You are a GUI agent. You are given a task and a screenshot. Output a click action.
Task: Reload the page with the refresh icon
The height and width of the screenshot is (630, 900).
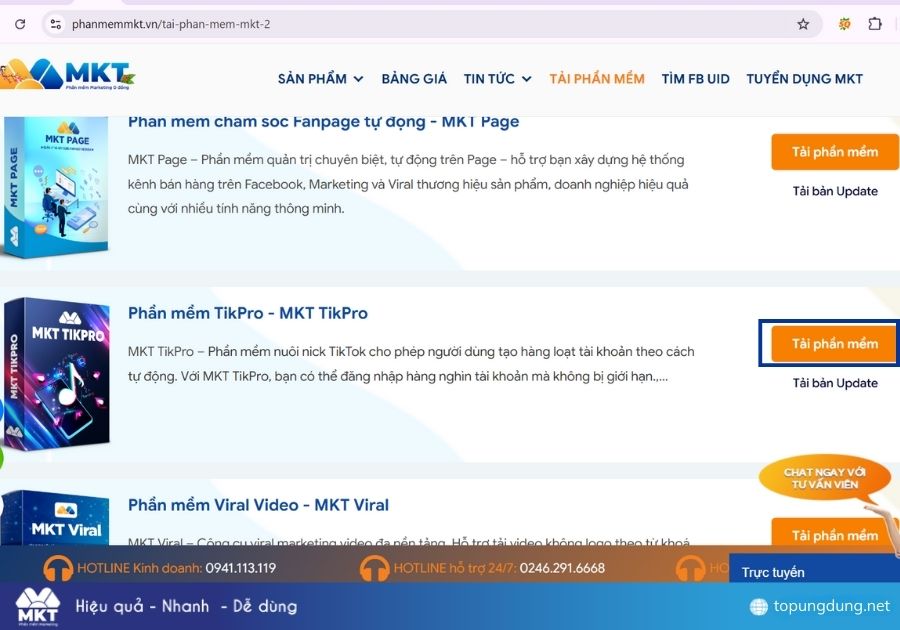coord(20,24)
